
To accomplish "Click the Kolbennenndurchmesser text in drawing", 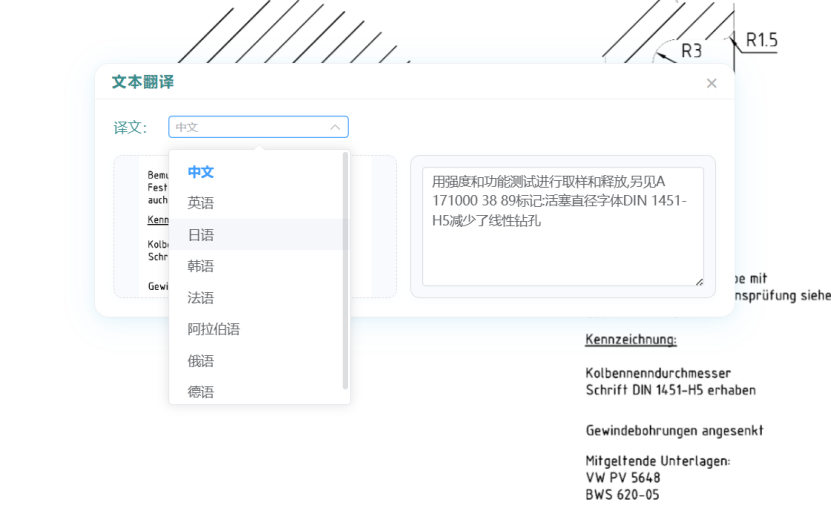I will tap(658, 373).
